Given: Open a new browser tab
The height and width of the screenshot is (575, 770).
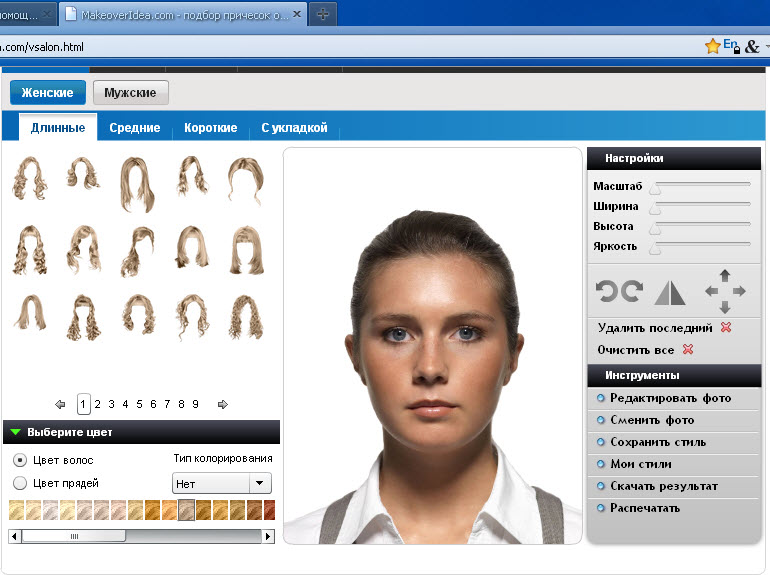Looking at the screenshot, I should 323,14.
